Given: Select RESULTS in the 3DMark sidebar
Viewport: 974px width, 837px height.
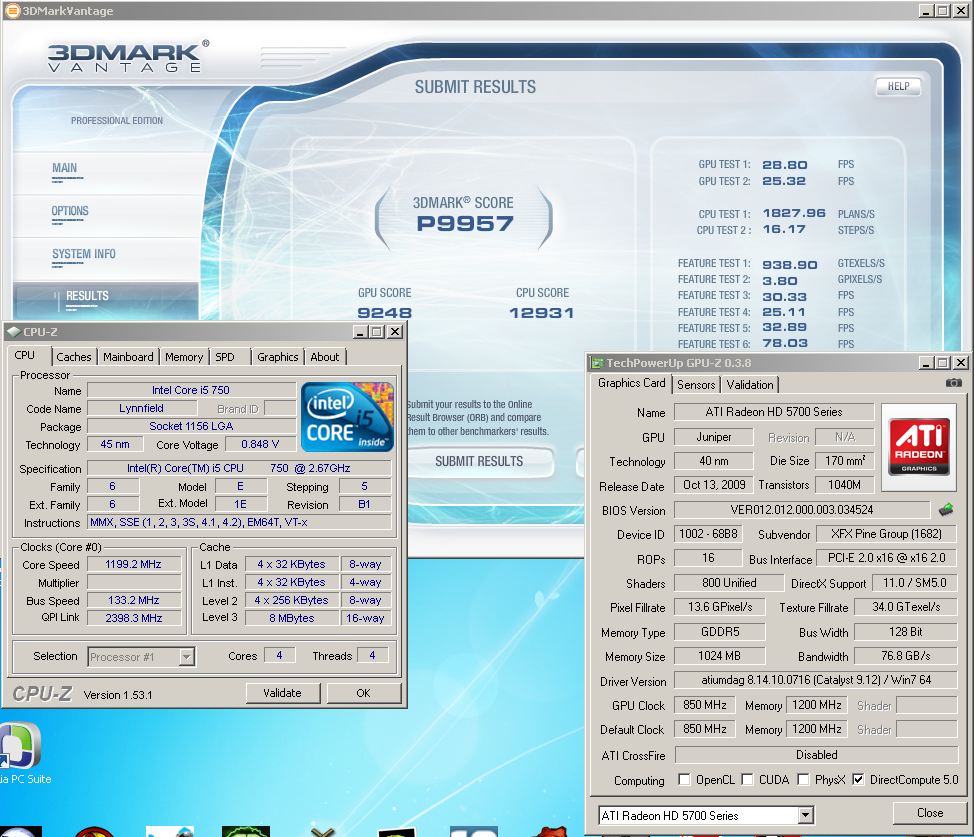Looking at the screenshot, I should pos(87,296).
